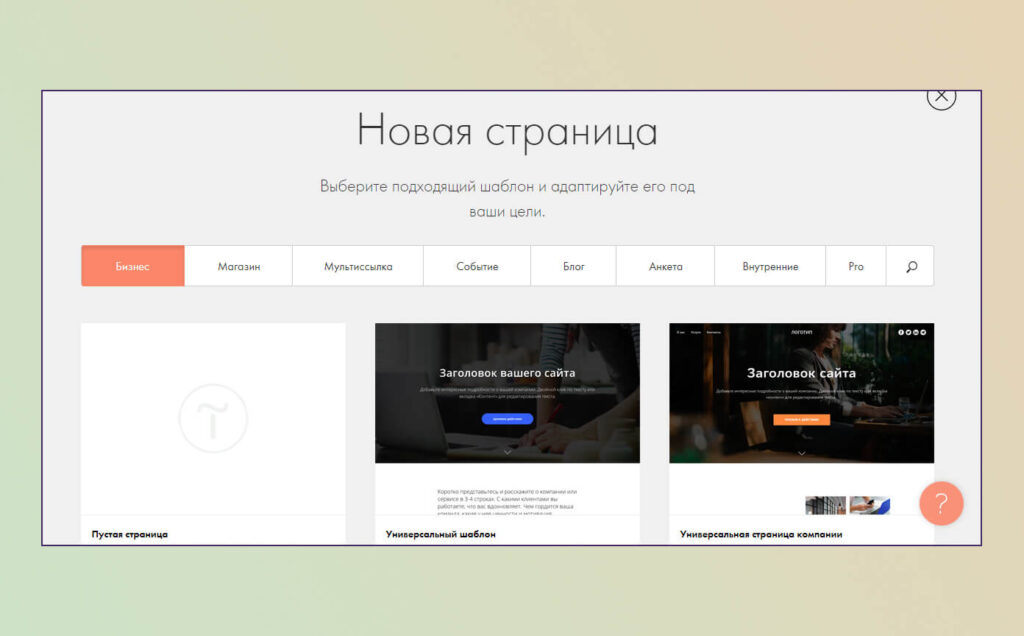Go to the Событие tab

pyautogui.click(x=477, y=266)
